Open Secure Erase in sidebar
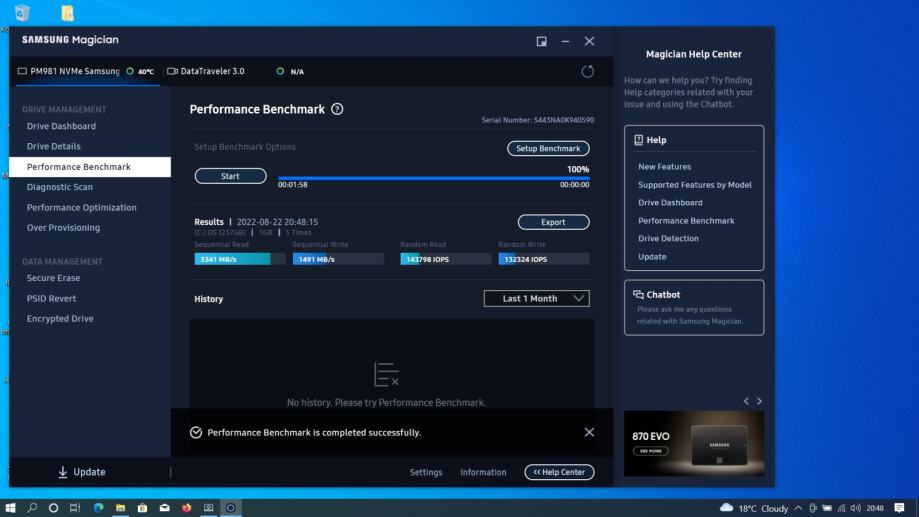This screenshot has width=919, height=517. click(53, 278)
